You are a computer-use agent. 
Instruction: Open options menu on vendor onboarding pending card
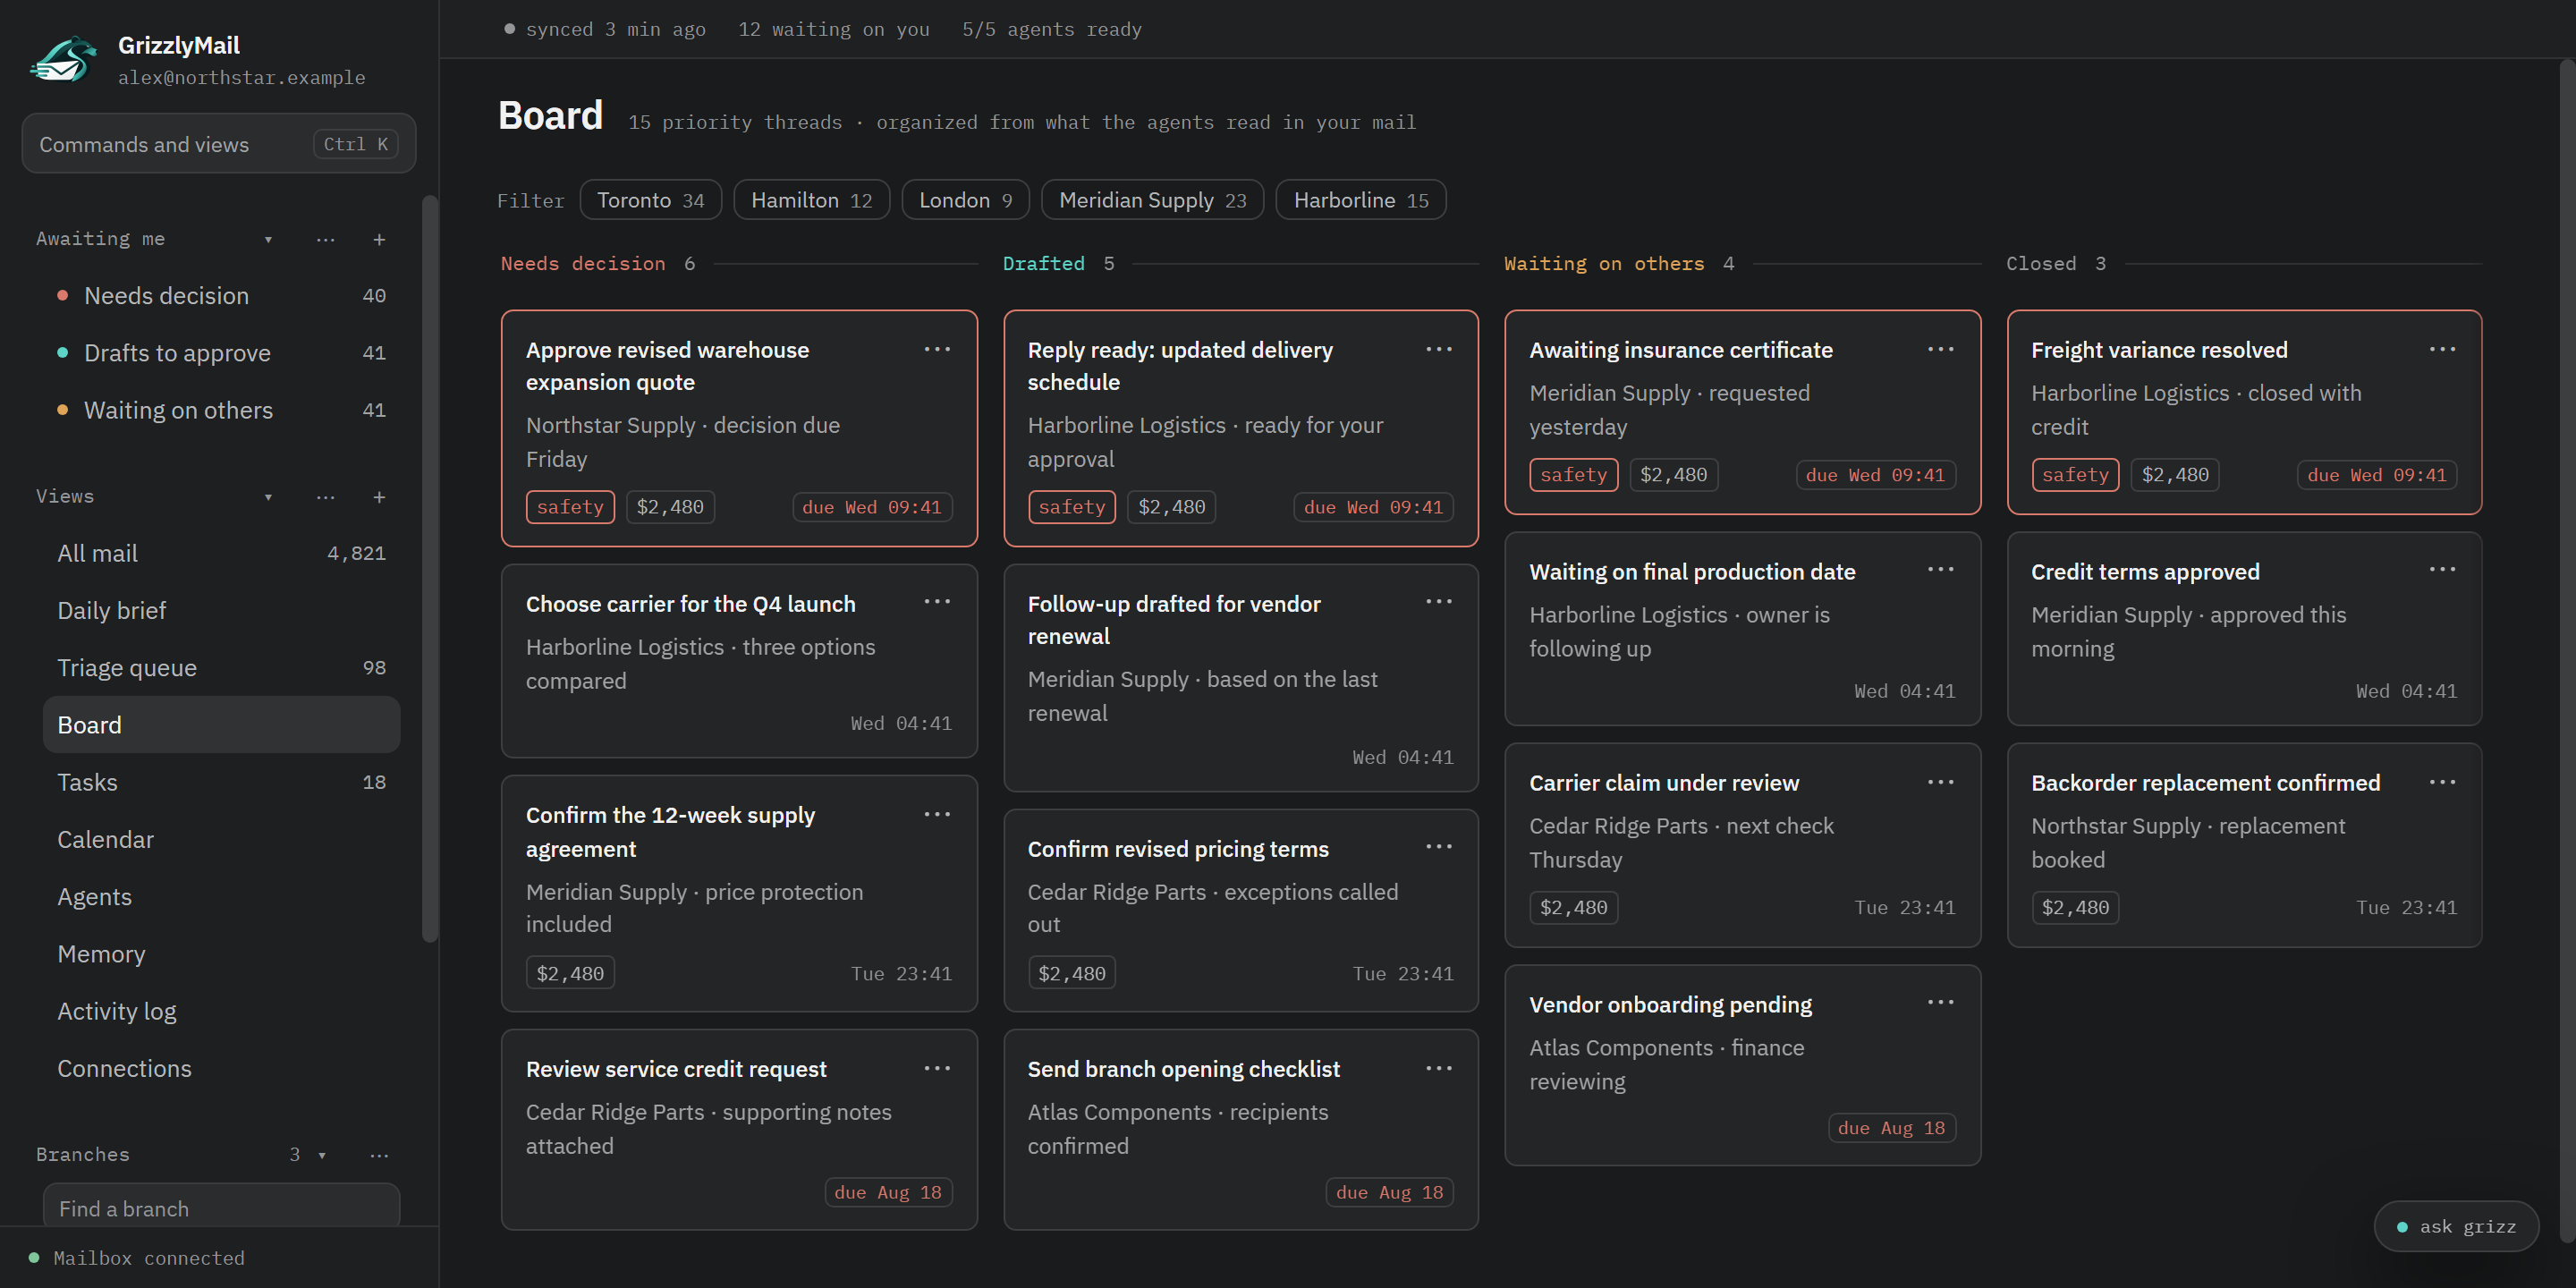pyautogui.click(x=1941, y=1002)
